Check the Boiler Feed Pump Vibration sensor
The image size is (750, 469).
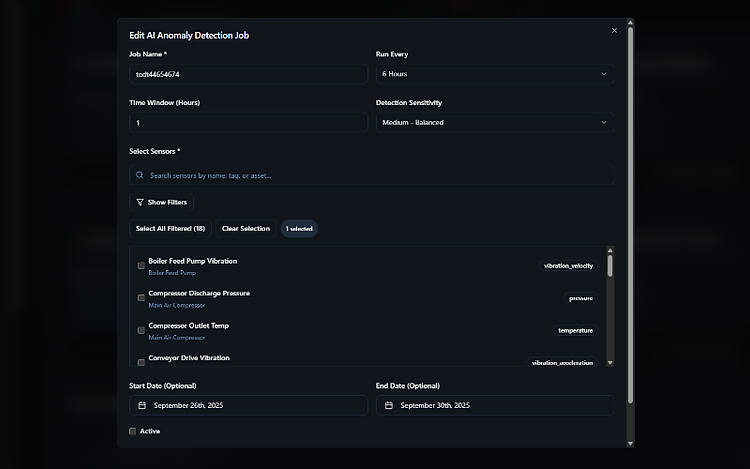point(141,266)
